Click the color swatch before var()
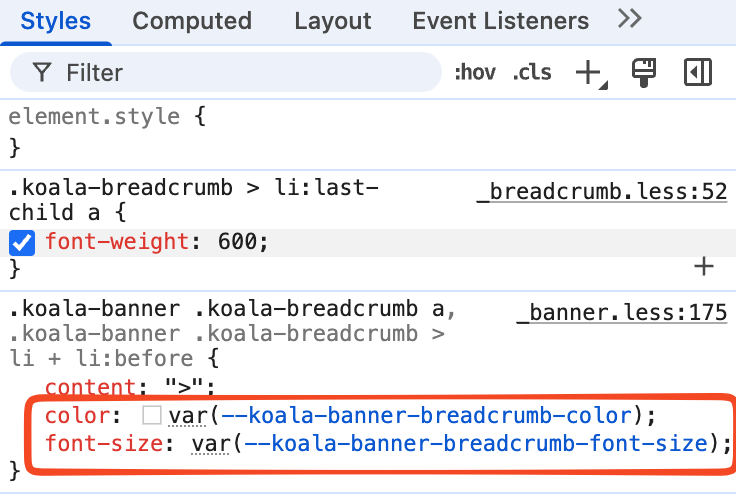The width and height of the screenshot is (736, 496). [x=152, y=415]
